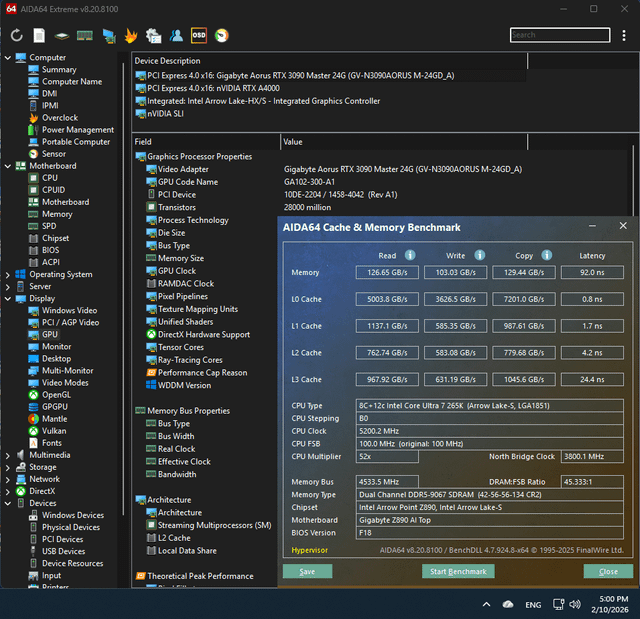This screenshot has height=619, width=640.
Task: Click the user contact icon in toolbar
Action: [176, 35]
